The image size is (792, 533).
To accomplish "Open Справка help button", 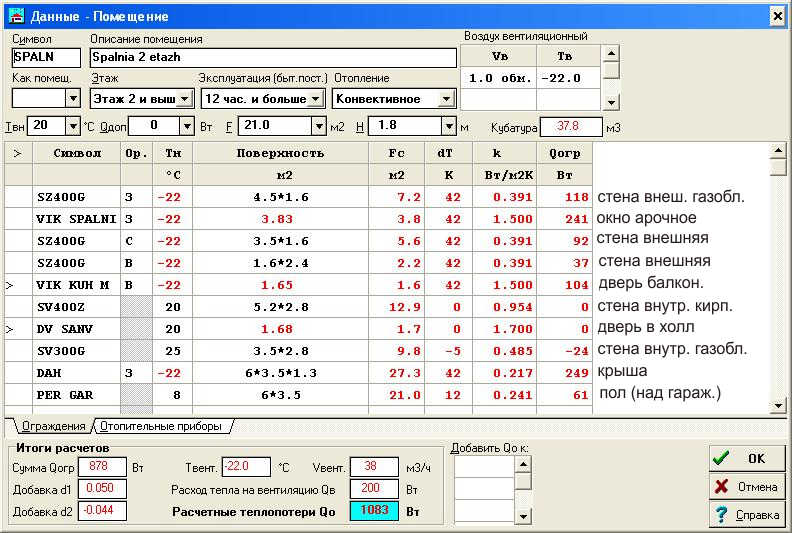I will [x=747, y=515].
